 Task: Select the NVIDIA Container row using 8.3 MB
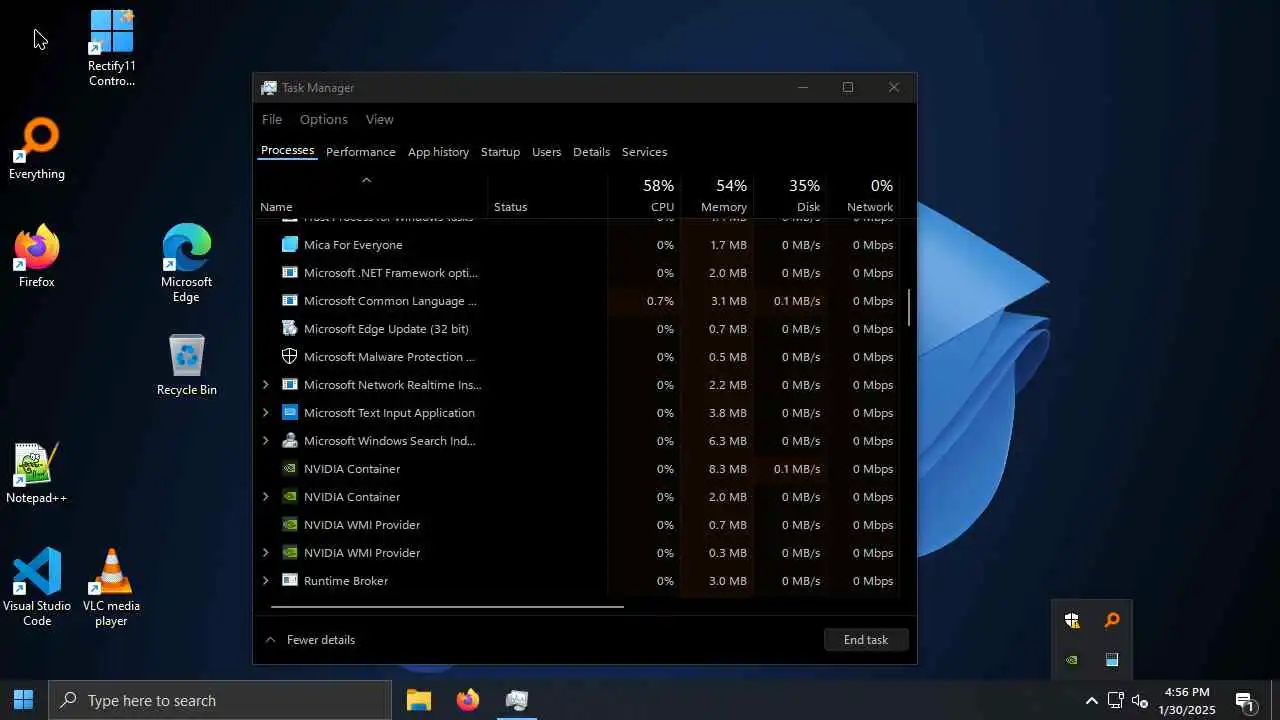click(x=577, y=468)
